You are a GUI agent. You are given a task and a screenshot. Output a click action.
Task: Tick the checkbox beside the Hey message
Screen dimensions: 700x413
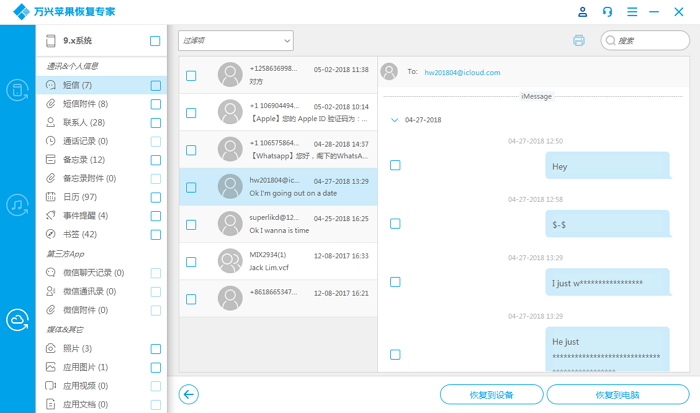(395, 165)
